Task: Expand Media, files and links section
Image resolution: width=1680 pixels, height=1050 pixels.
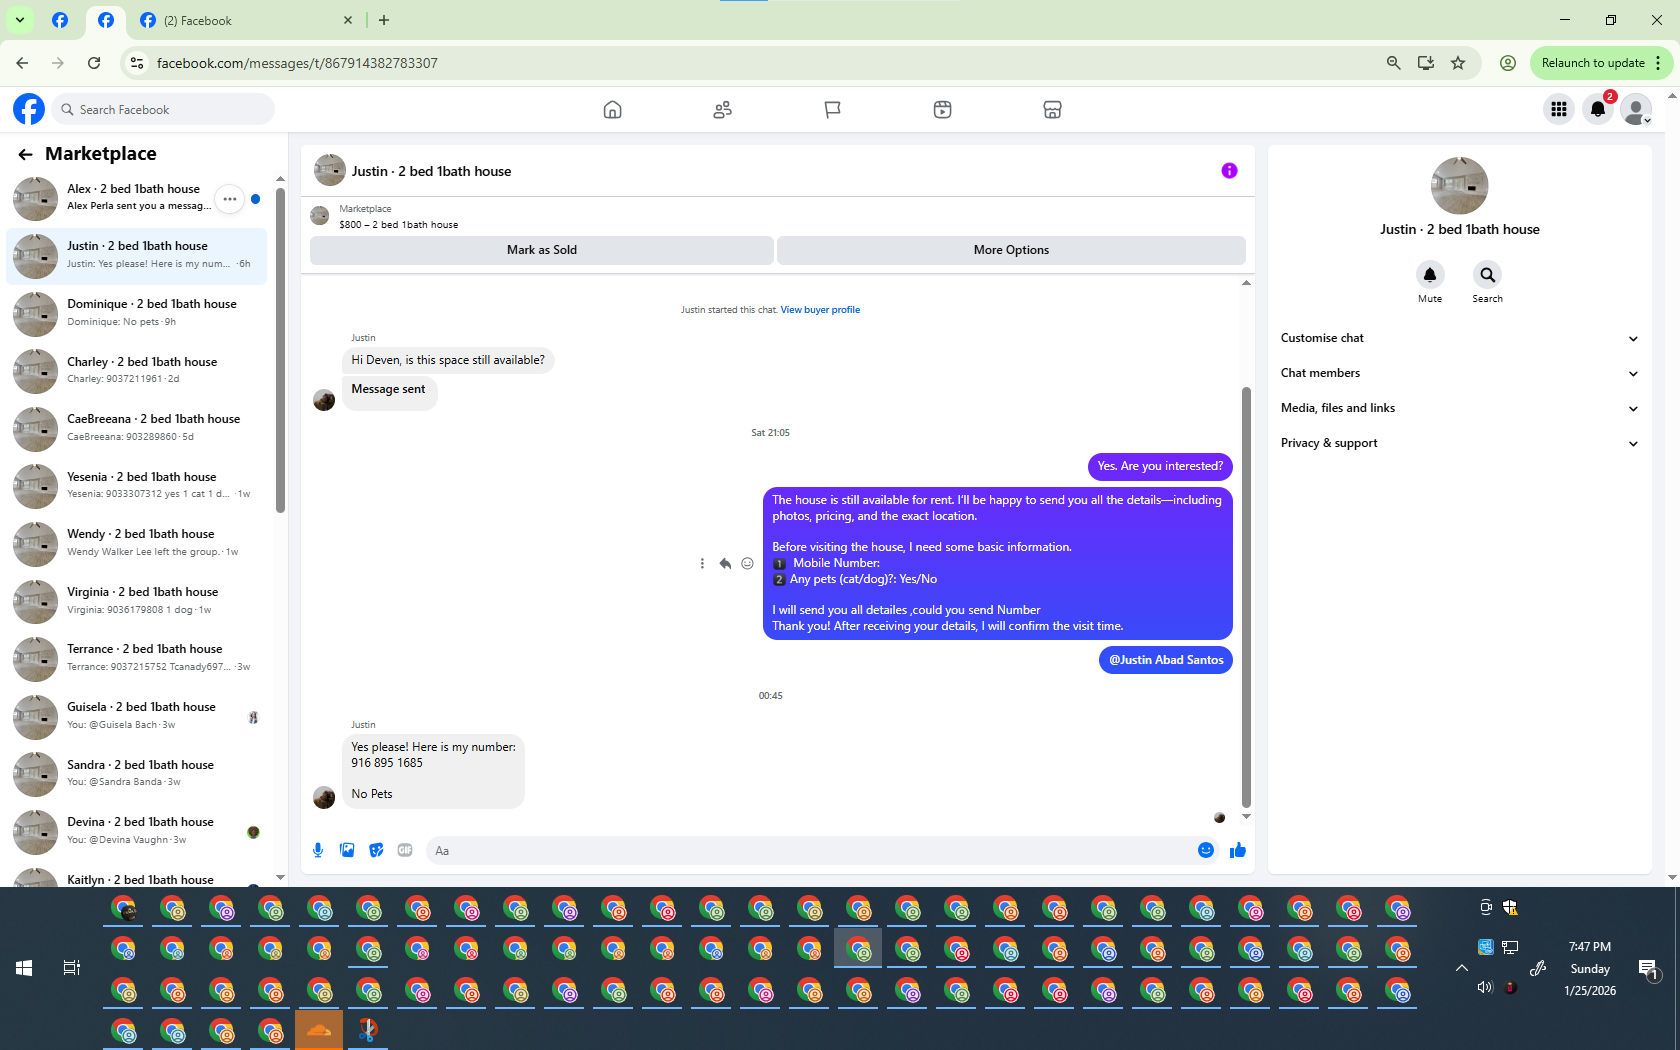Action: [1459, 408]
